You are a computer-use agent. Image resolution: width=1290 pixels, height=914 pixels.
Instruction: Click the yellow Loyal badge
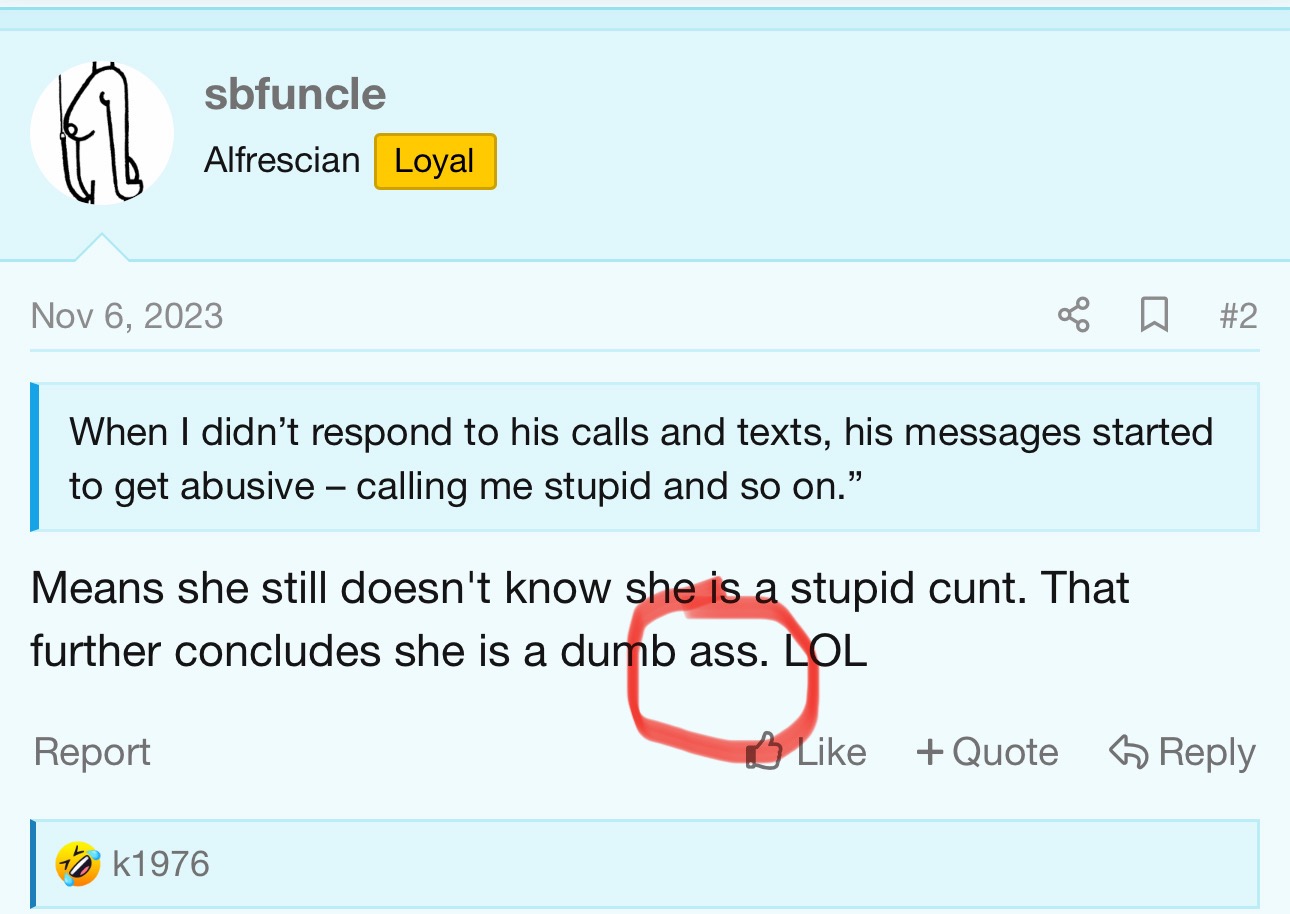[435, 161]
